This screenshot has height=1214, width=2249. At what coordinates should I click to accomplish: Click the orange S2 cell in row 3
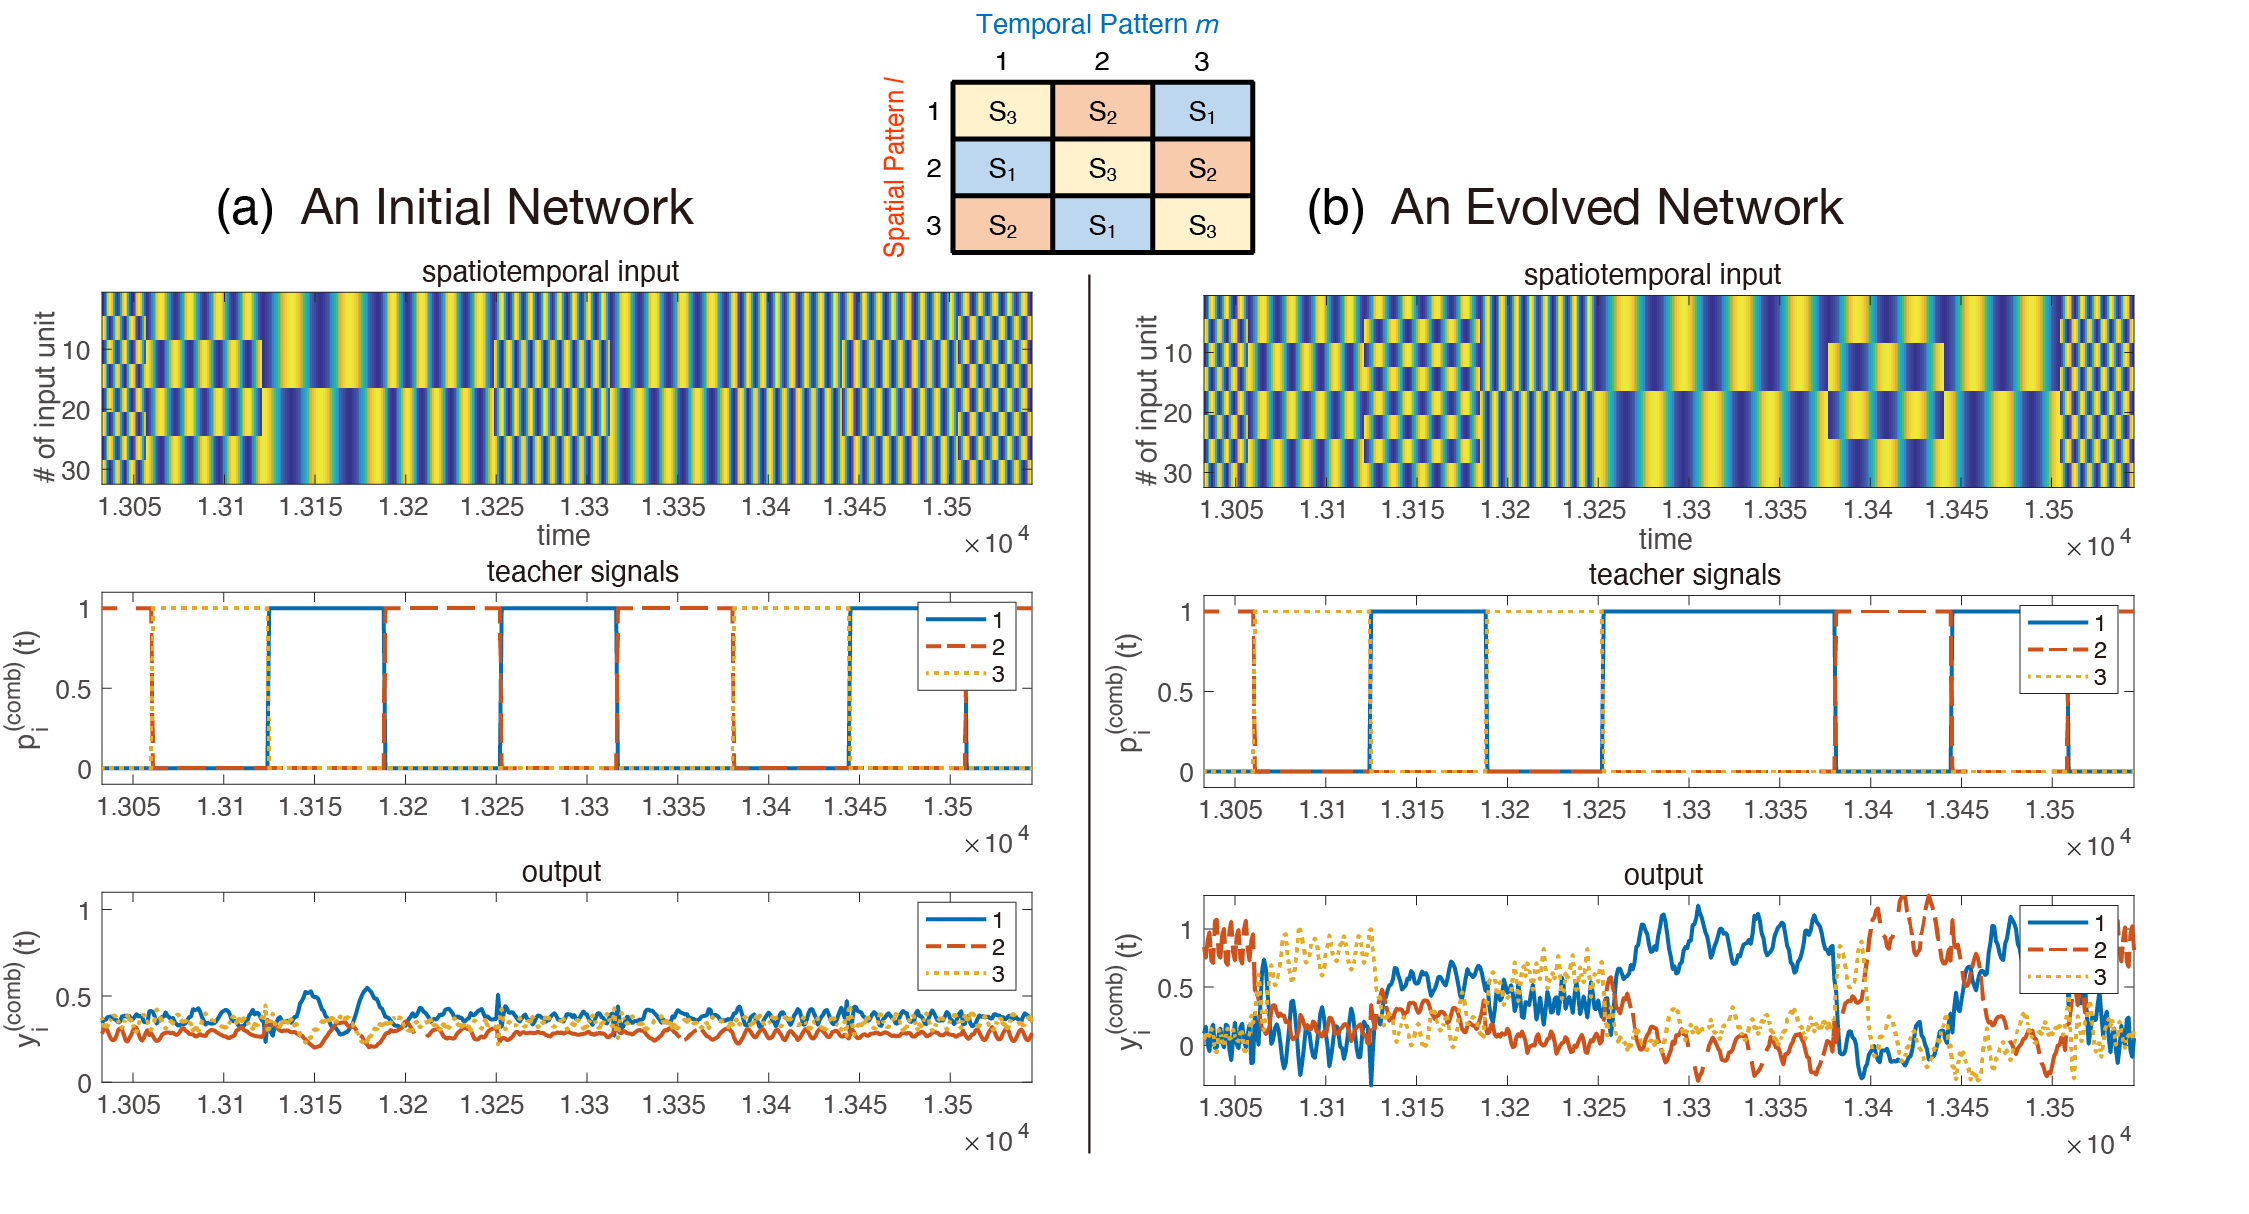1002,225
